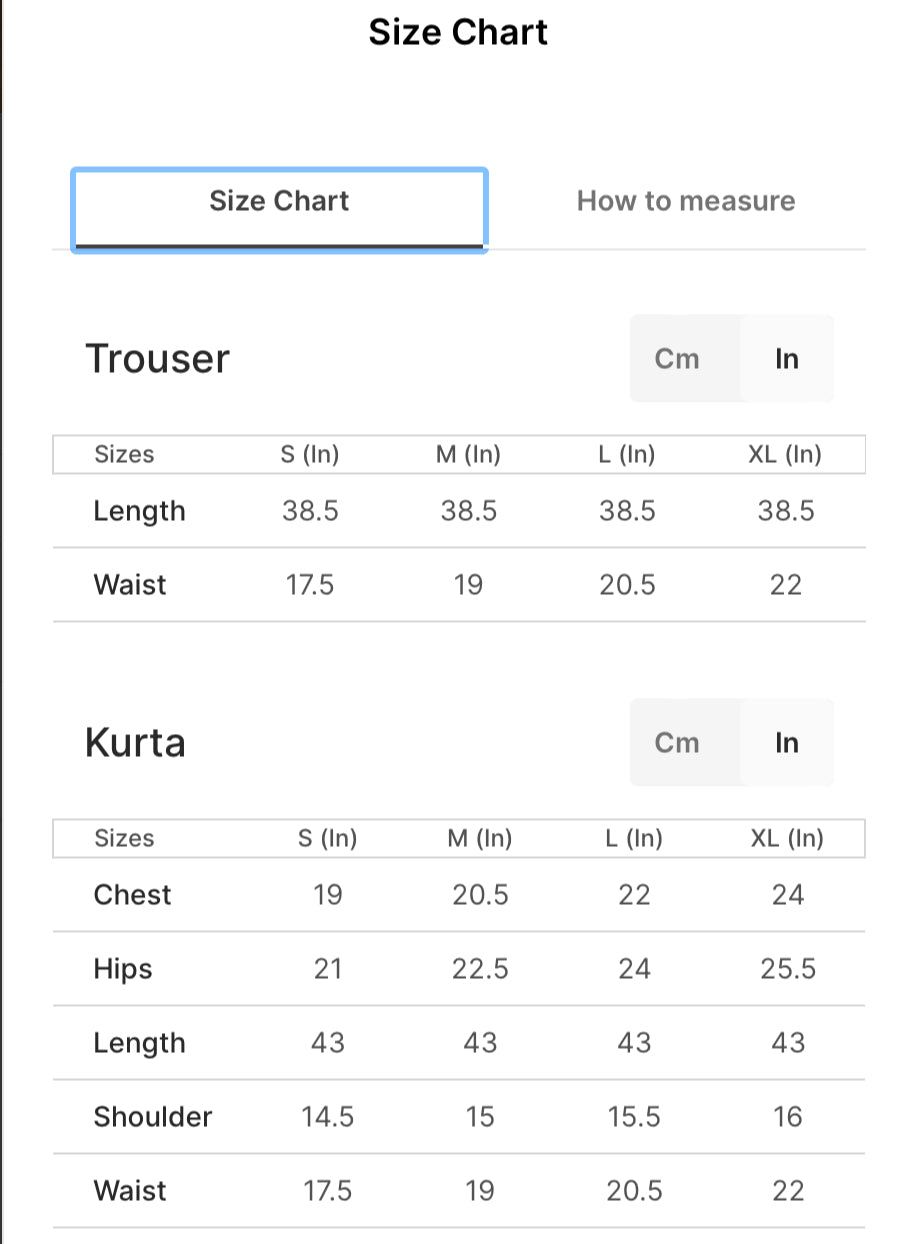Image resolution: width=897 pixels, height=1244 pixels.
Task: Select the Kurta Hips row label
Action: click(x=123, y=969)
